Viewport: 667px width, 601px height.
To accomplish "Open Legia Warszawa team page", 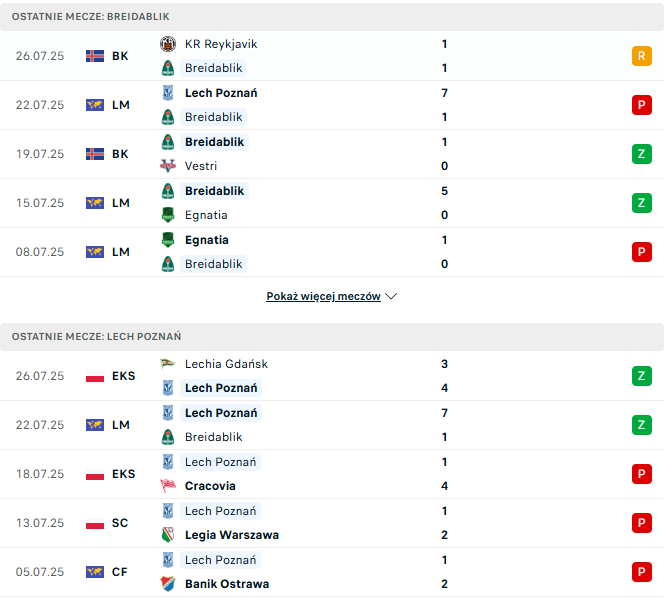I will point(232,535).
